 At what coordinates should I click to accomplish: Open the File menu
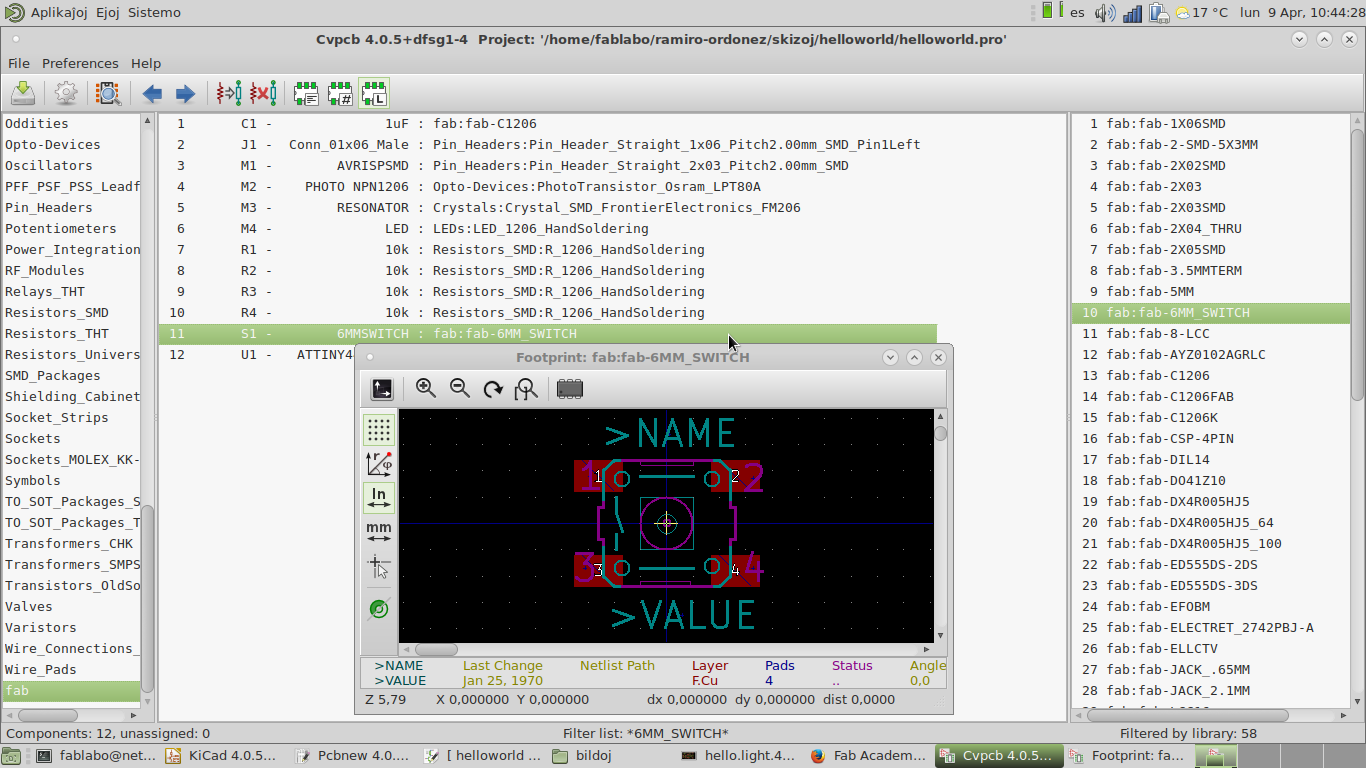tap(19, 63)
